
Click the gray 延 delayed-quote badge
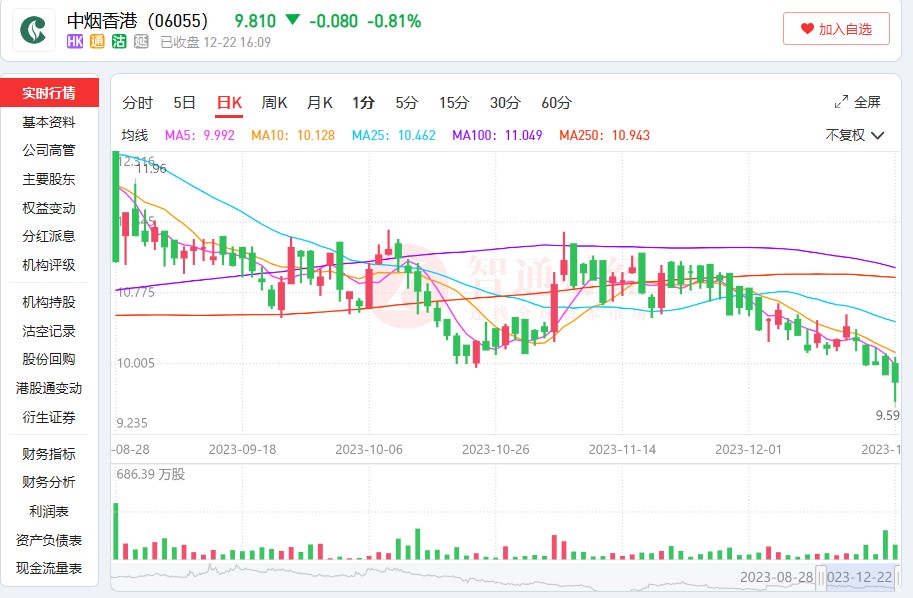point(141,42)
